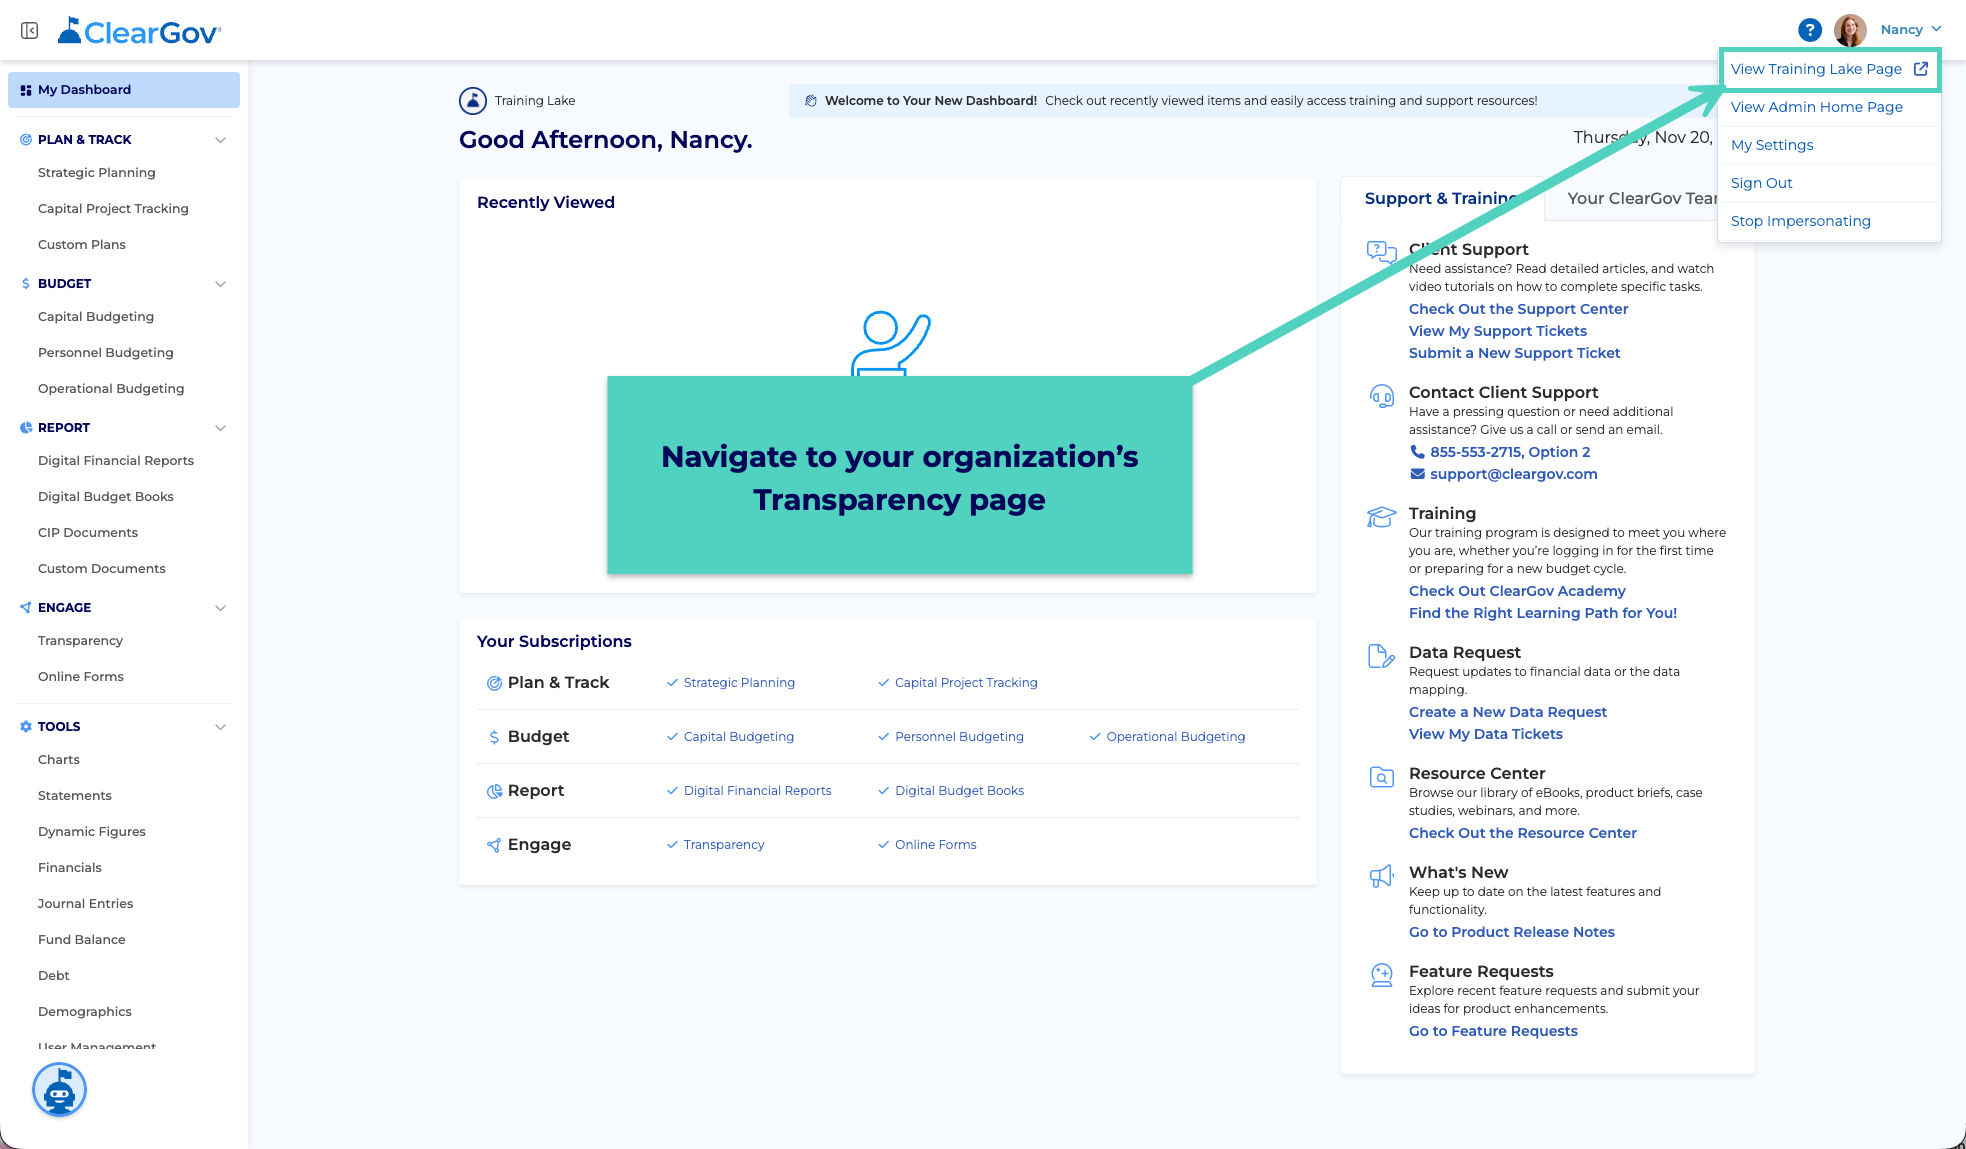The height and width of the screenshot is (1149, 1966).
Task: Click the sidebar PLAN & TRACK target icon
Action: tap(26, 140)
